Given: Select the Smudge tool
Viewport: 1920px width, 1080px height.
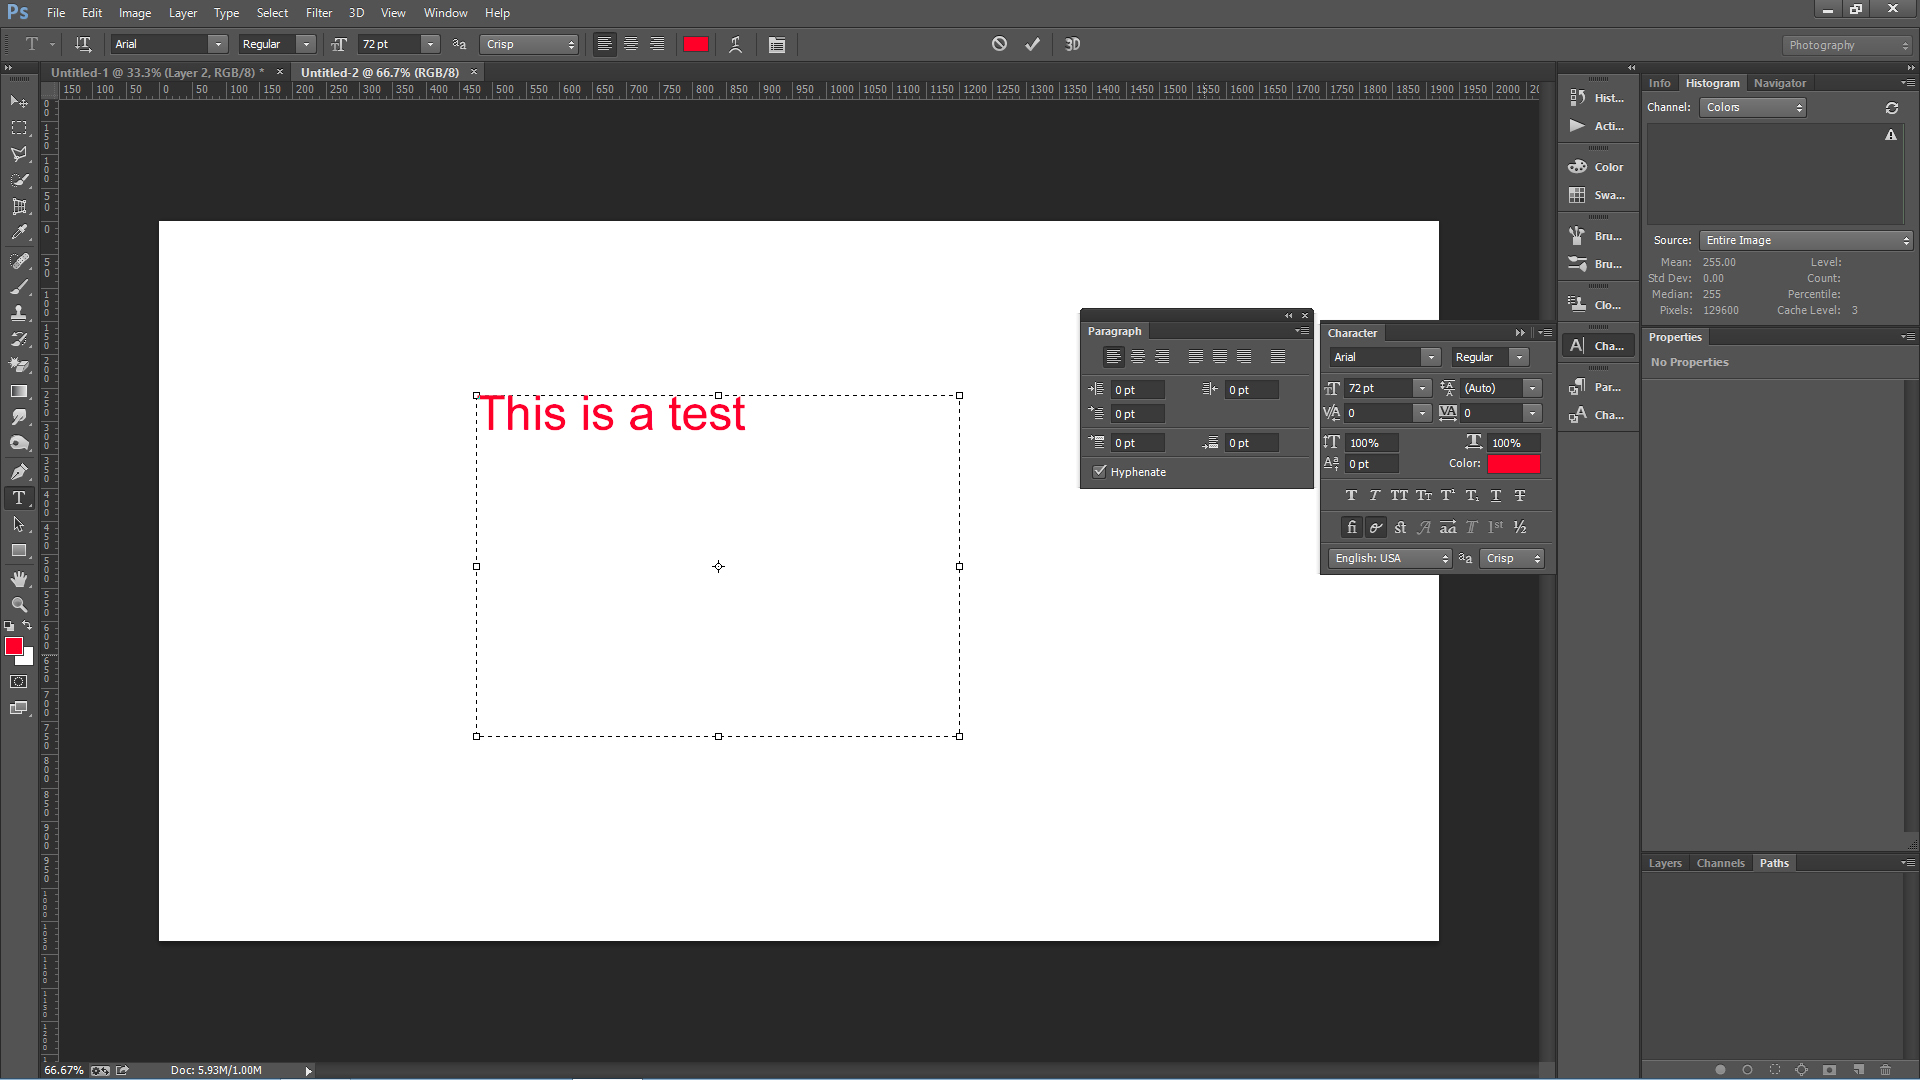Looking at the screenshot, I should tap(19, 417).
